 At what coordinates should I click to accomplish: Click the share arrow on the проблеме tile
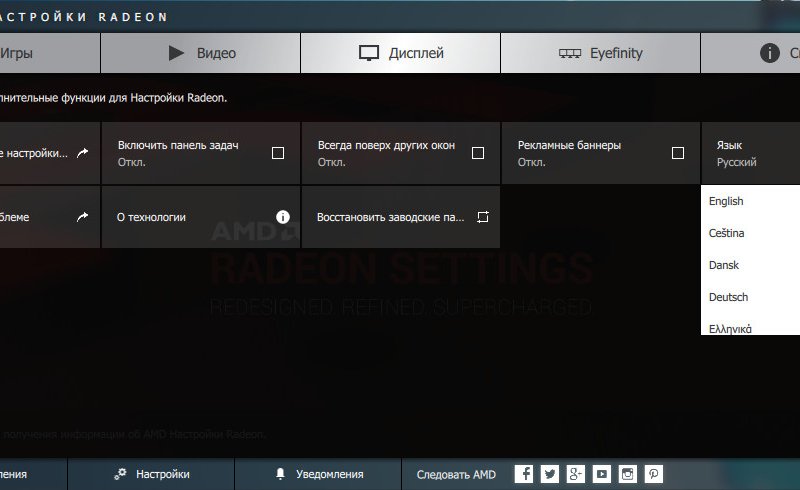point(83,217)
